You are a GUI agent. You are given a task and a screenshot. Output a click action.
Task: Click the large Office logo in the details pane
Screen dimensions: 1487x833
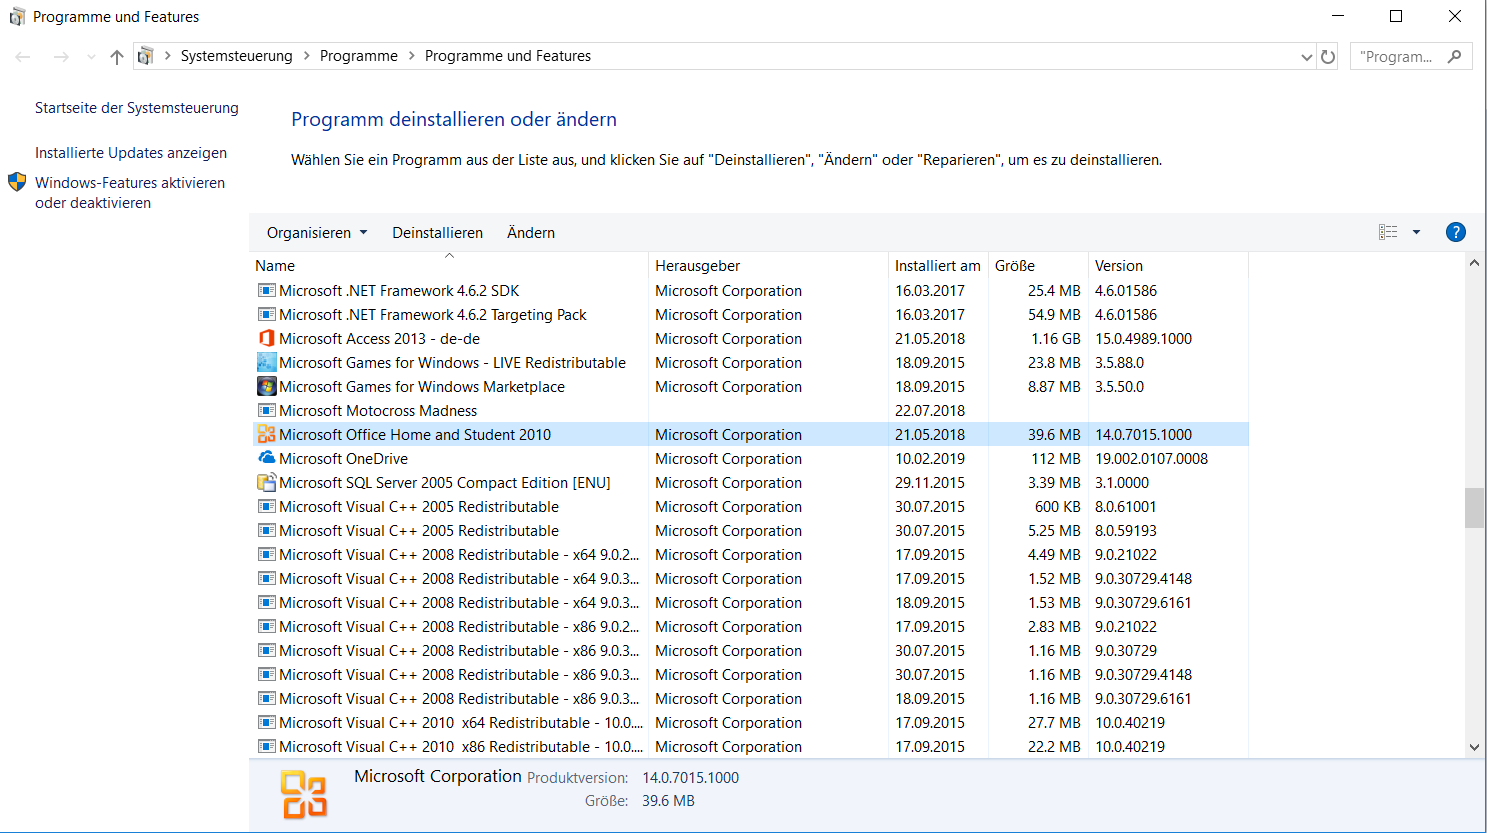(x=304, y=795)
